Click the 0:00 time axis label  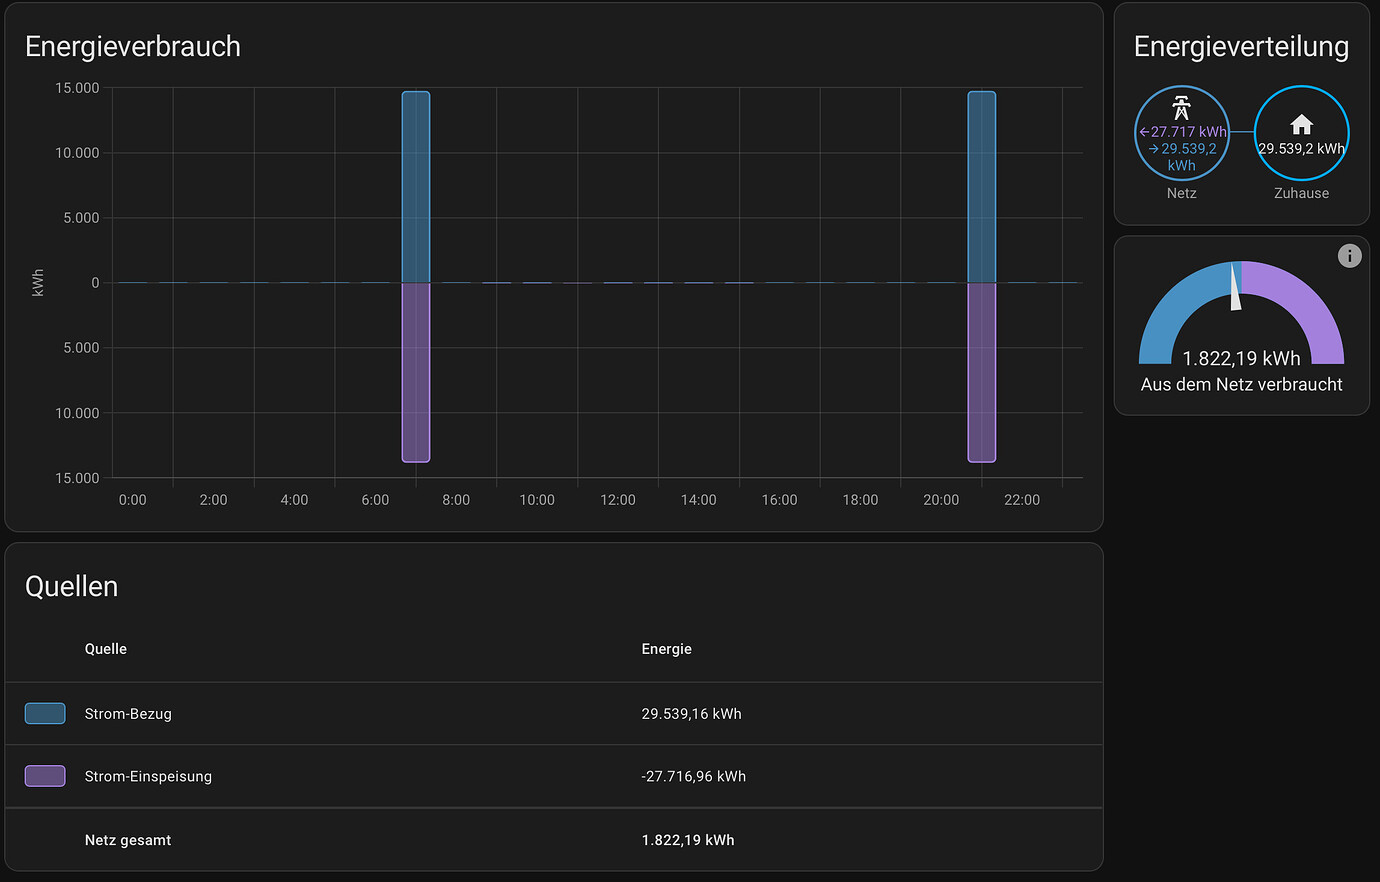pyautogui.click(x=133, y=500)
